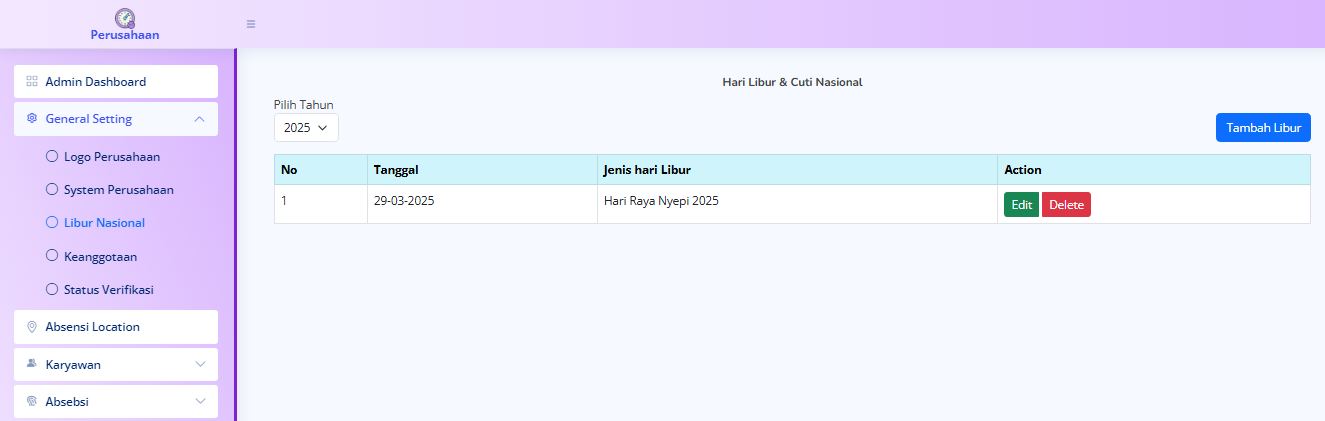Click the Tanggal column header
The image size is (1325, 421).
coord(396,170)
